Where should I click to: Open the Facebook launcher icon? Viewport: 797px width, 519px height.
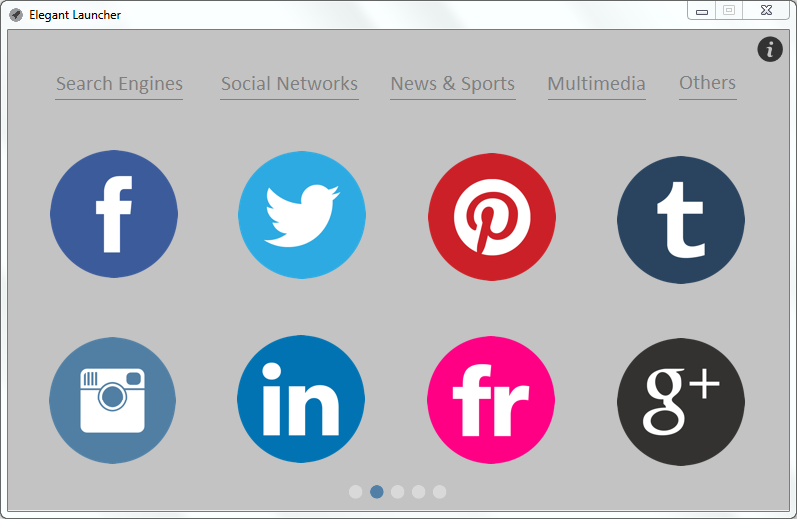pyautogui.click(x=114, y=214)
